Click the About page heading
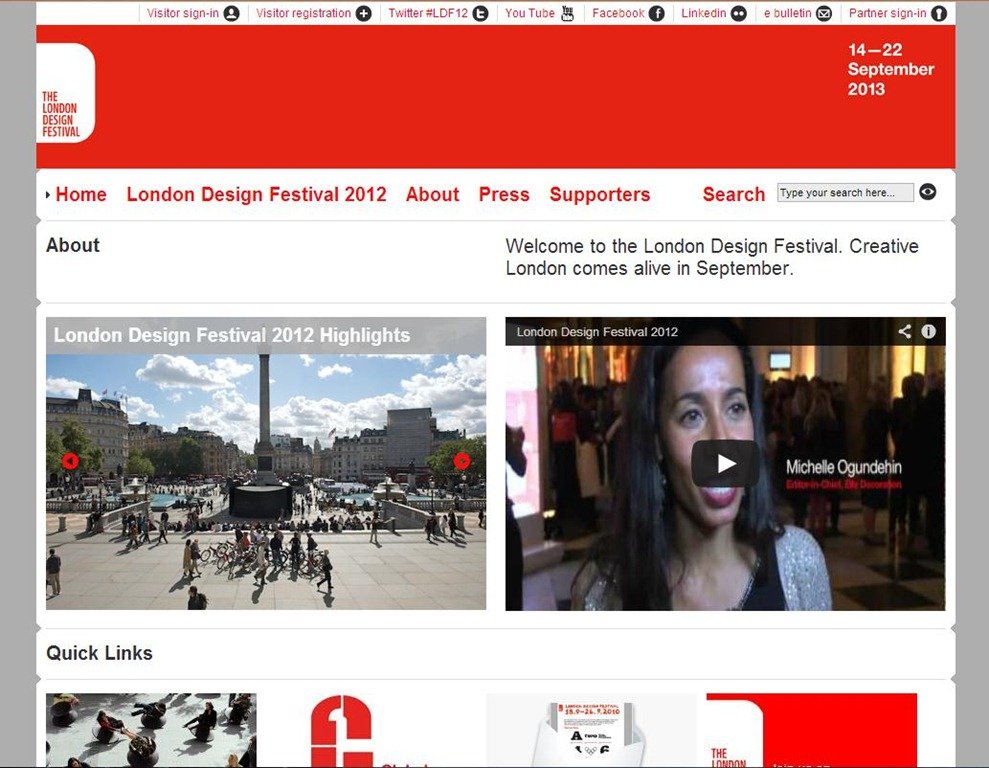The width and height of the screenshot is (989, 768). 73,245
